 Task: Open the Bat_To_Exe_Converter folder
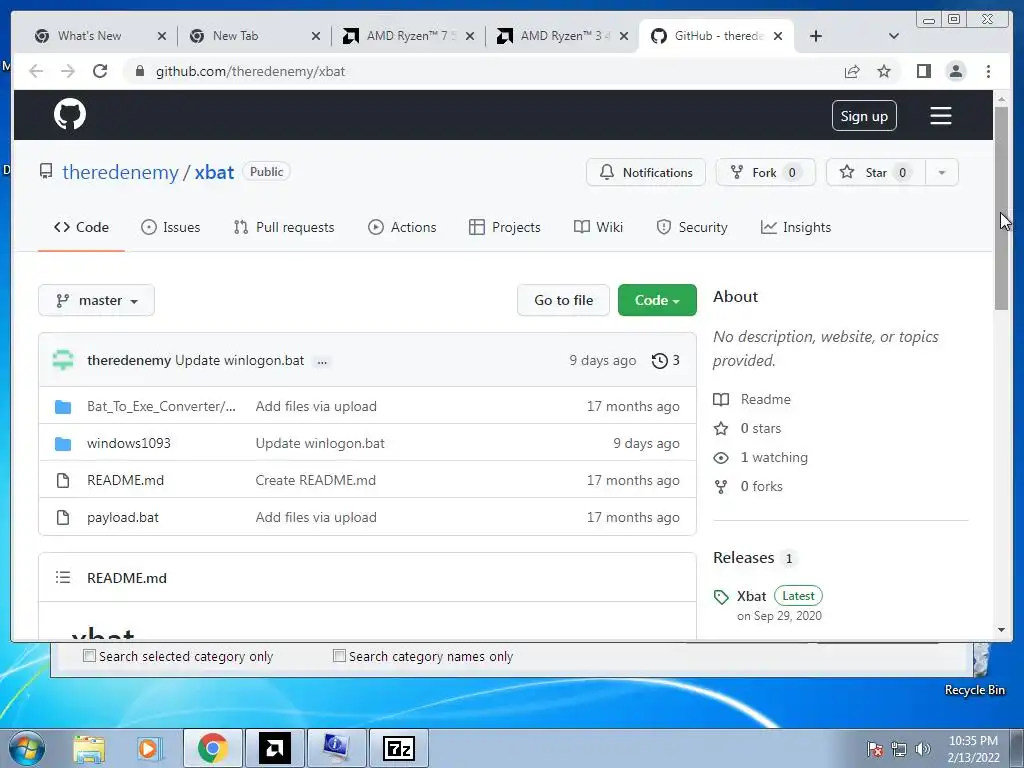161,406
